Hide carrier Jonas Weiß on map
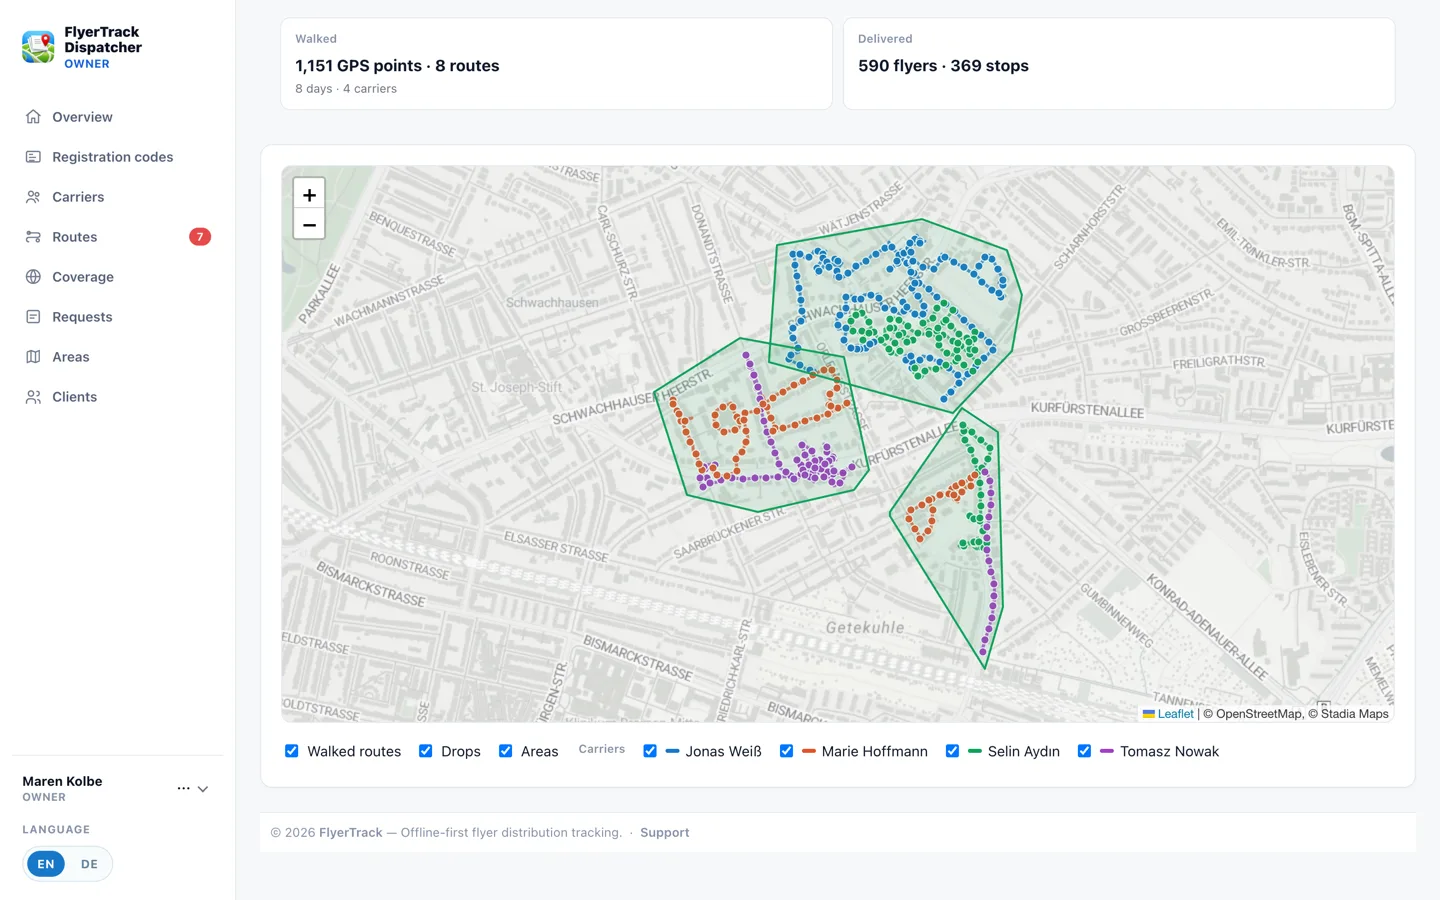Image resolution: width=1440 pixels, height=900 pixels. tap(650, 751)
